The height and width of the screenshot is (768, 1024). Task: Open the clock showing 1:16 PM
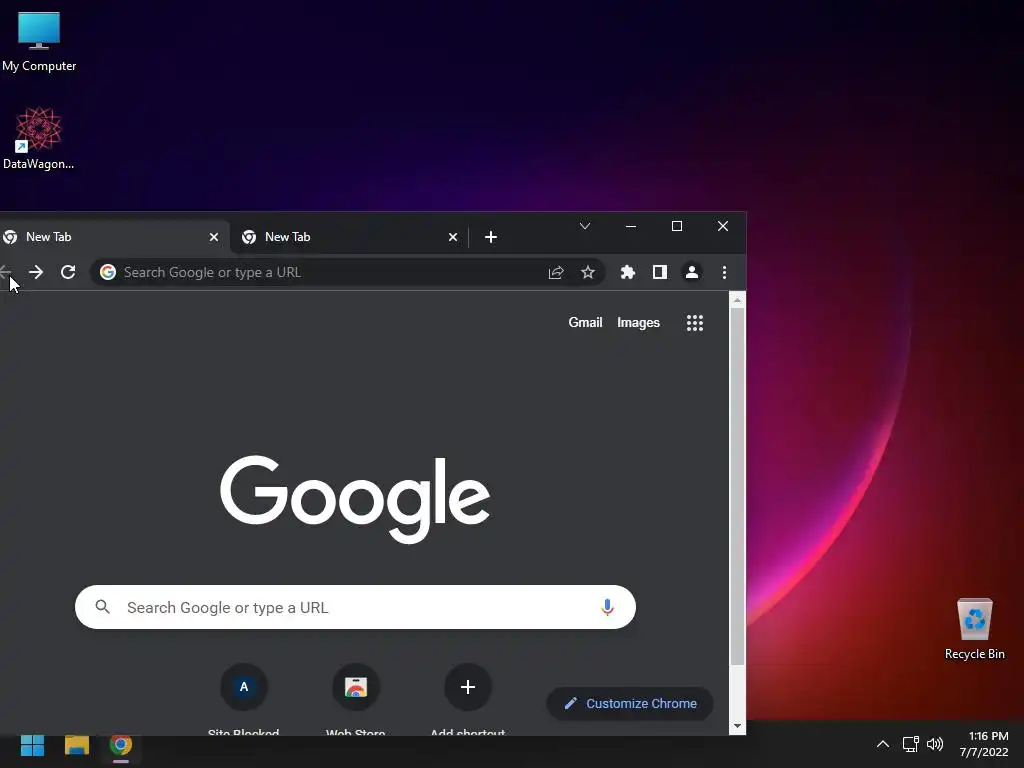click(984, 744)
